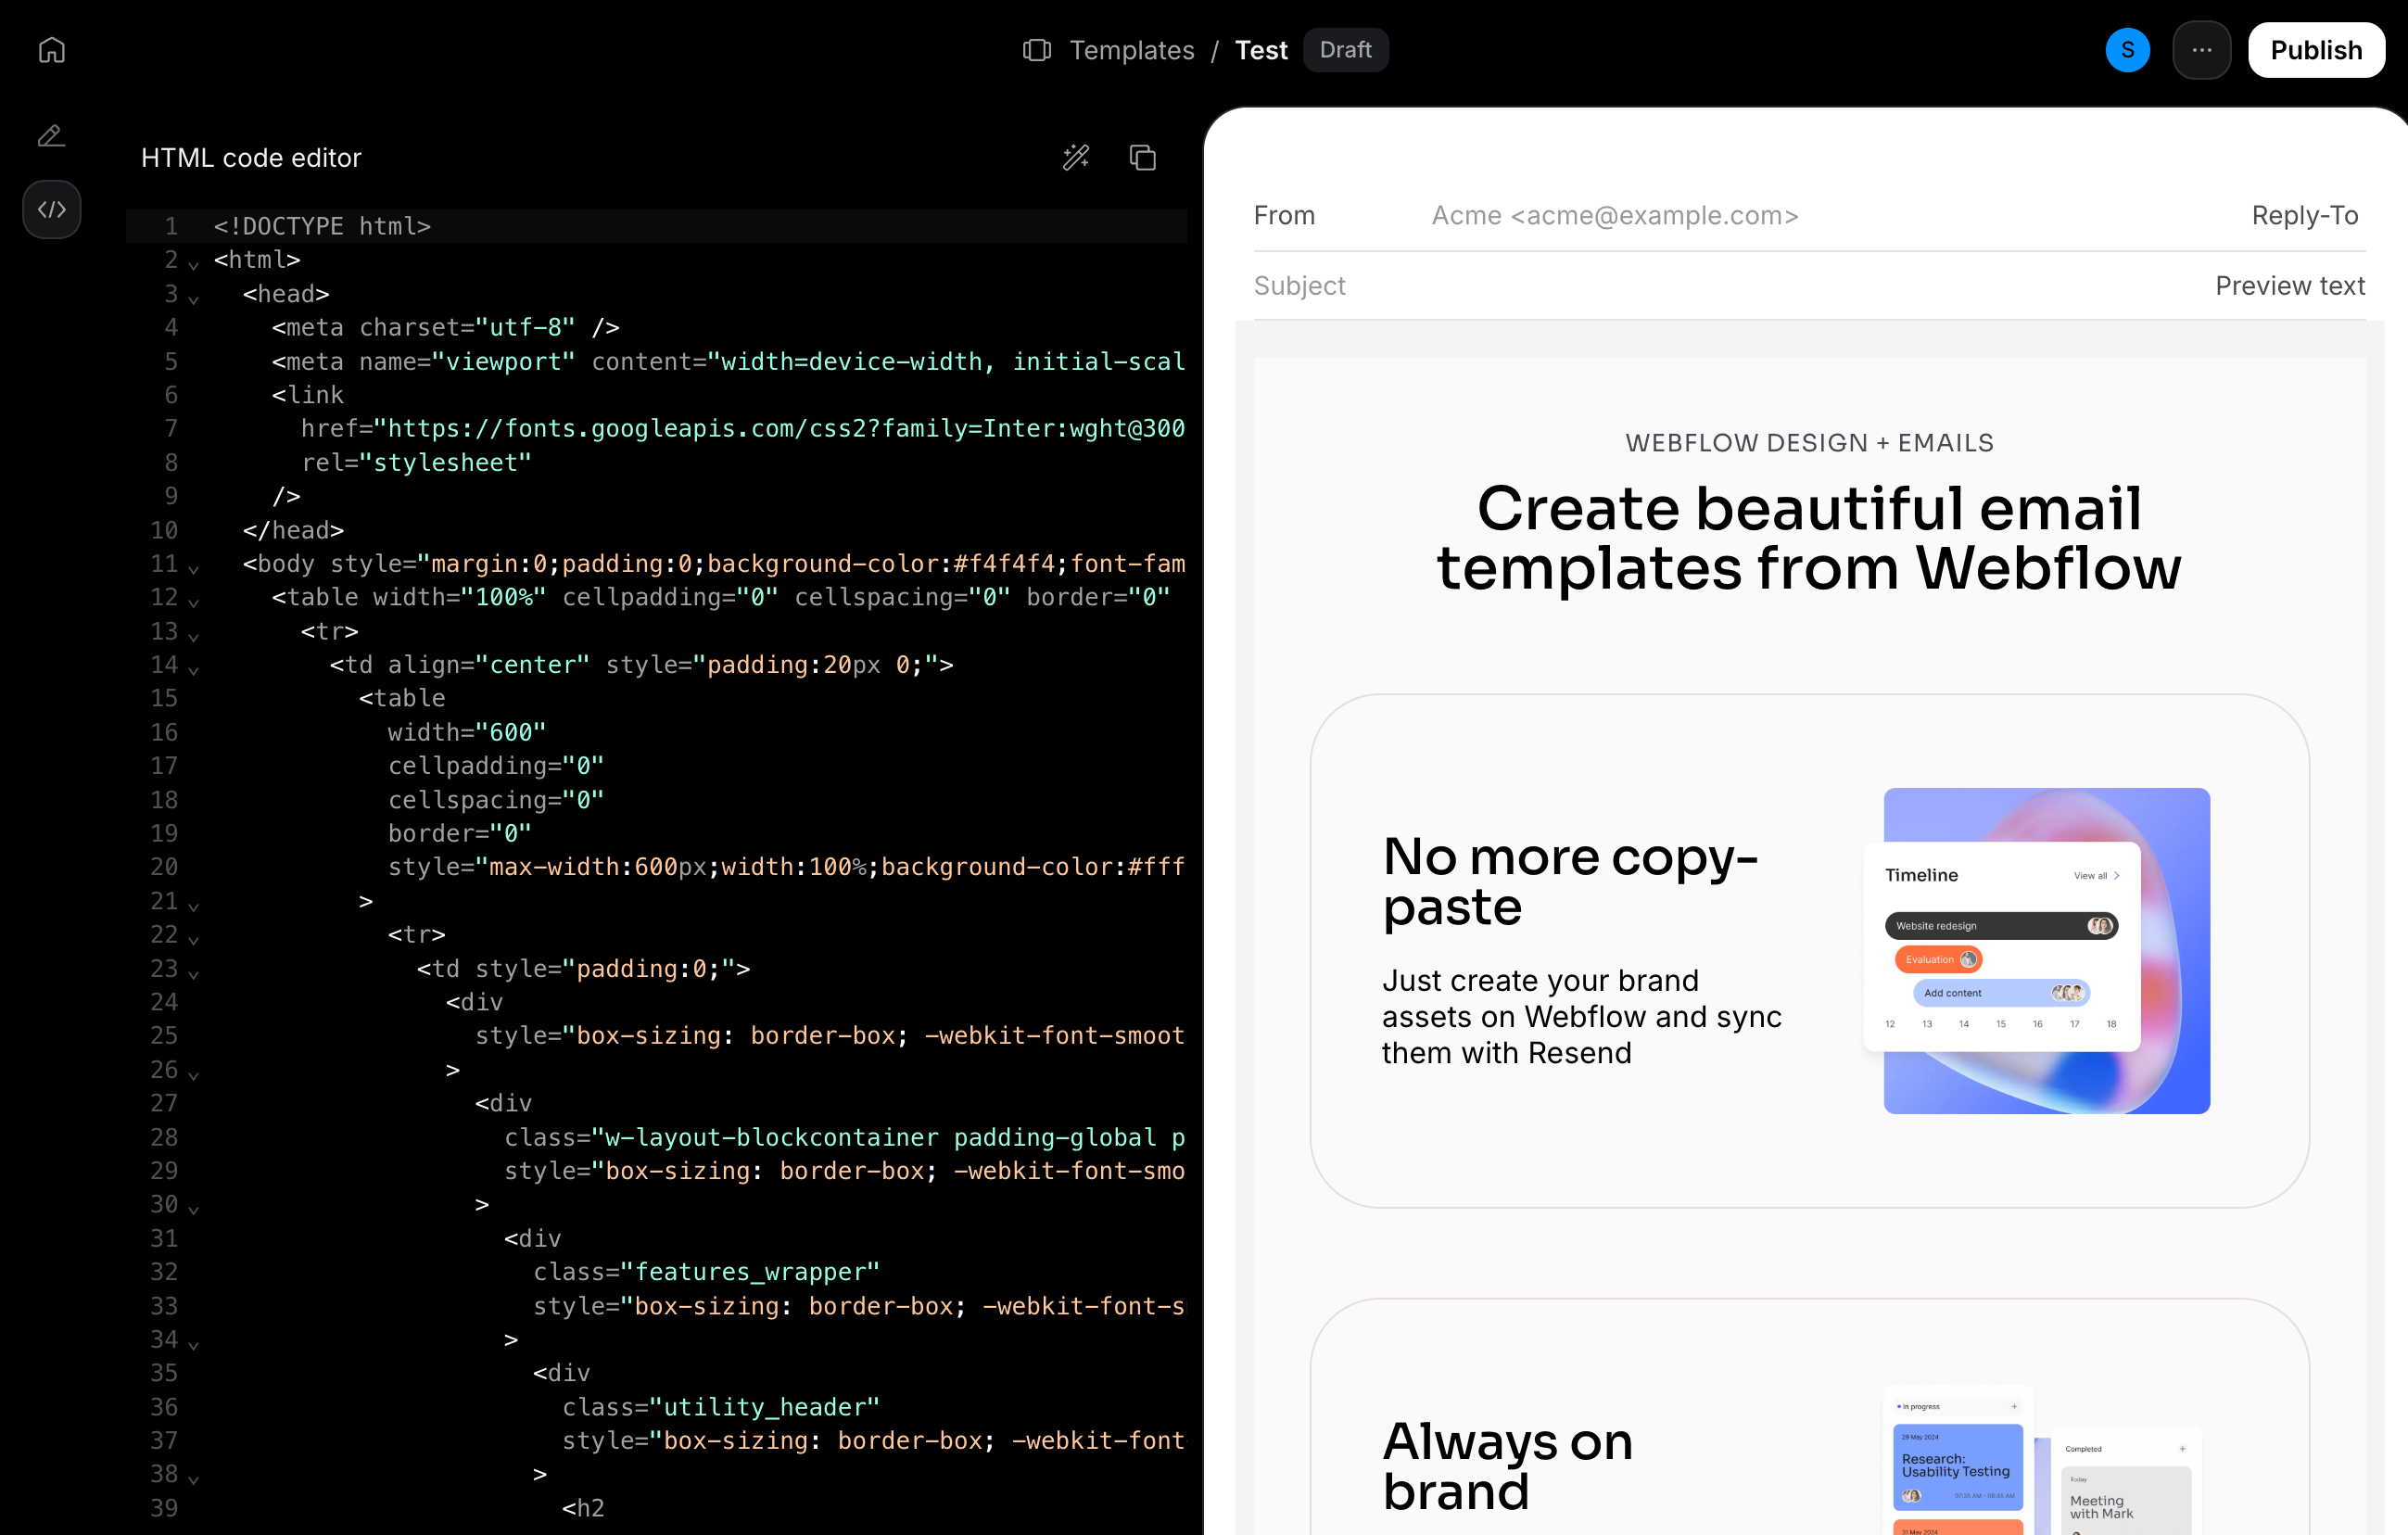Screen dimensions: 2408x1535
Task: Open the user avatar S
Action: coord(2128,50)
